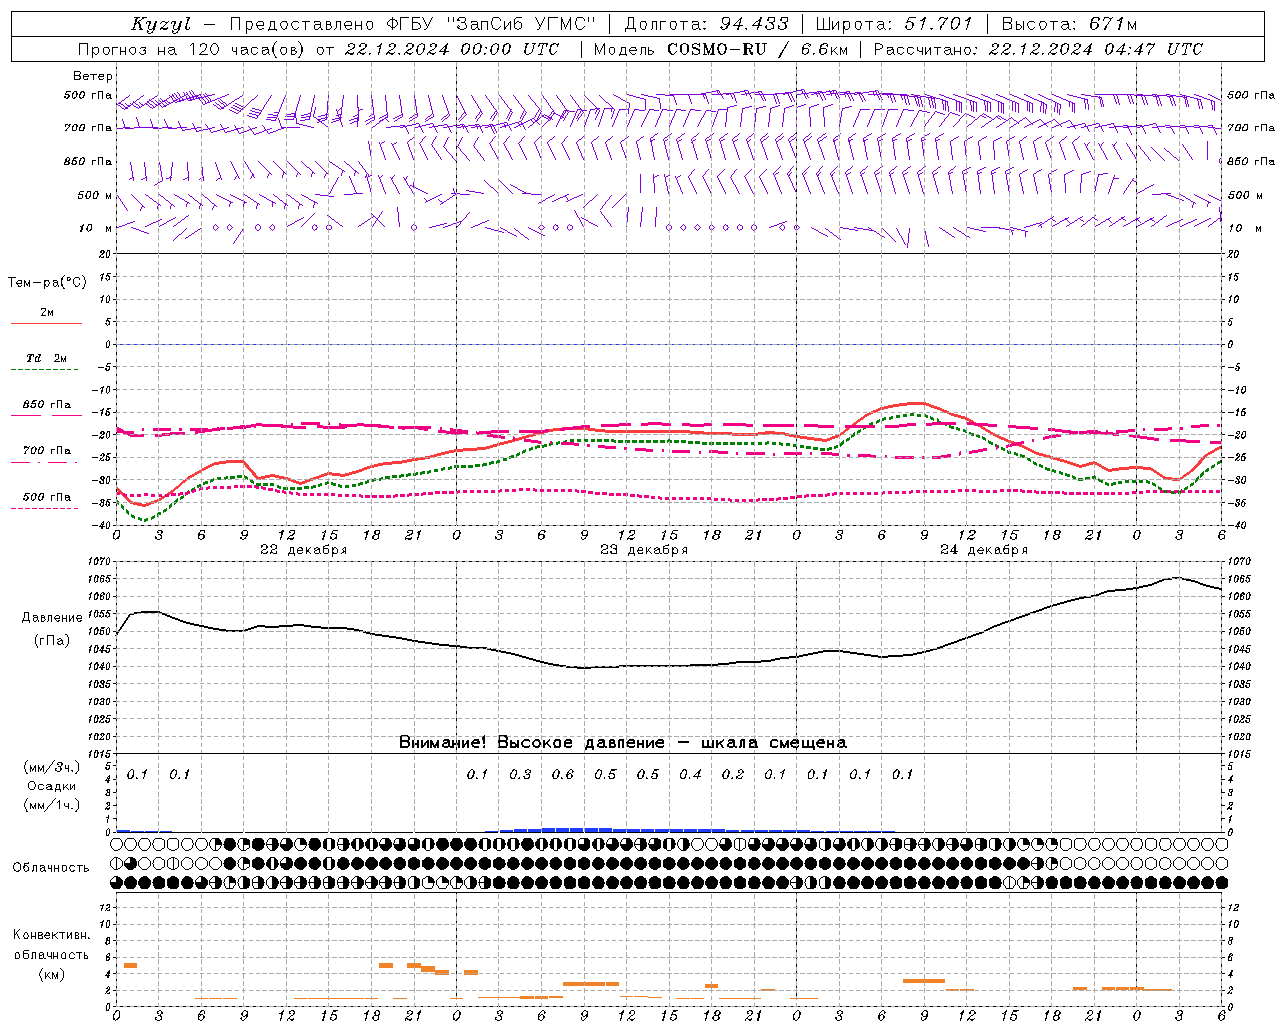Viewport: 1280px width, 1024px height.
Task: Click the "Долгота: 94.433" longitude field
Action: (706, 24)
